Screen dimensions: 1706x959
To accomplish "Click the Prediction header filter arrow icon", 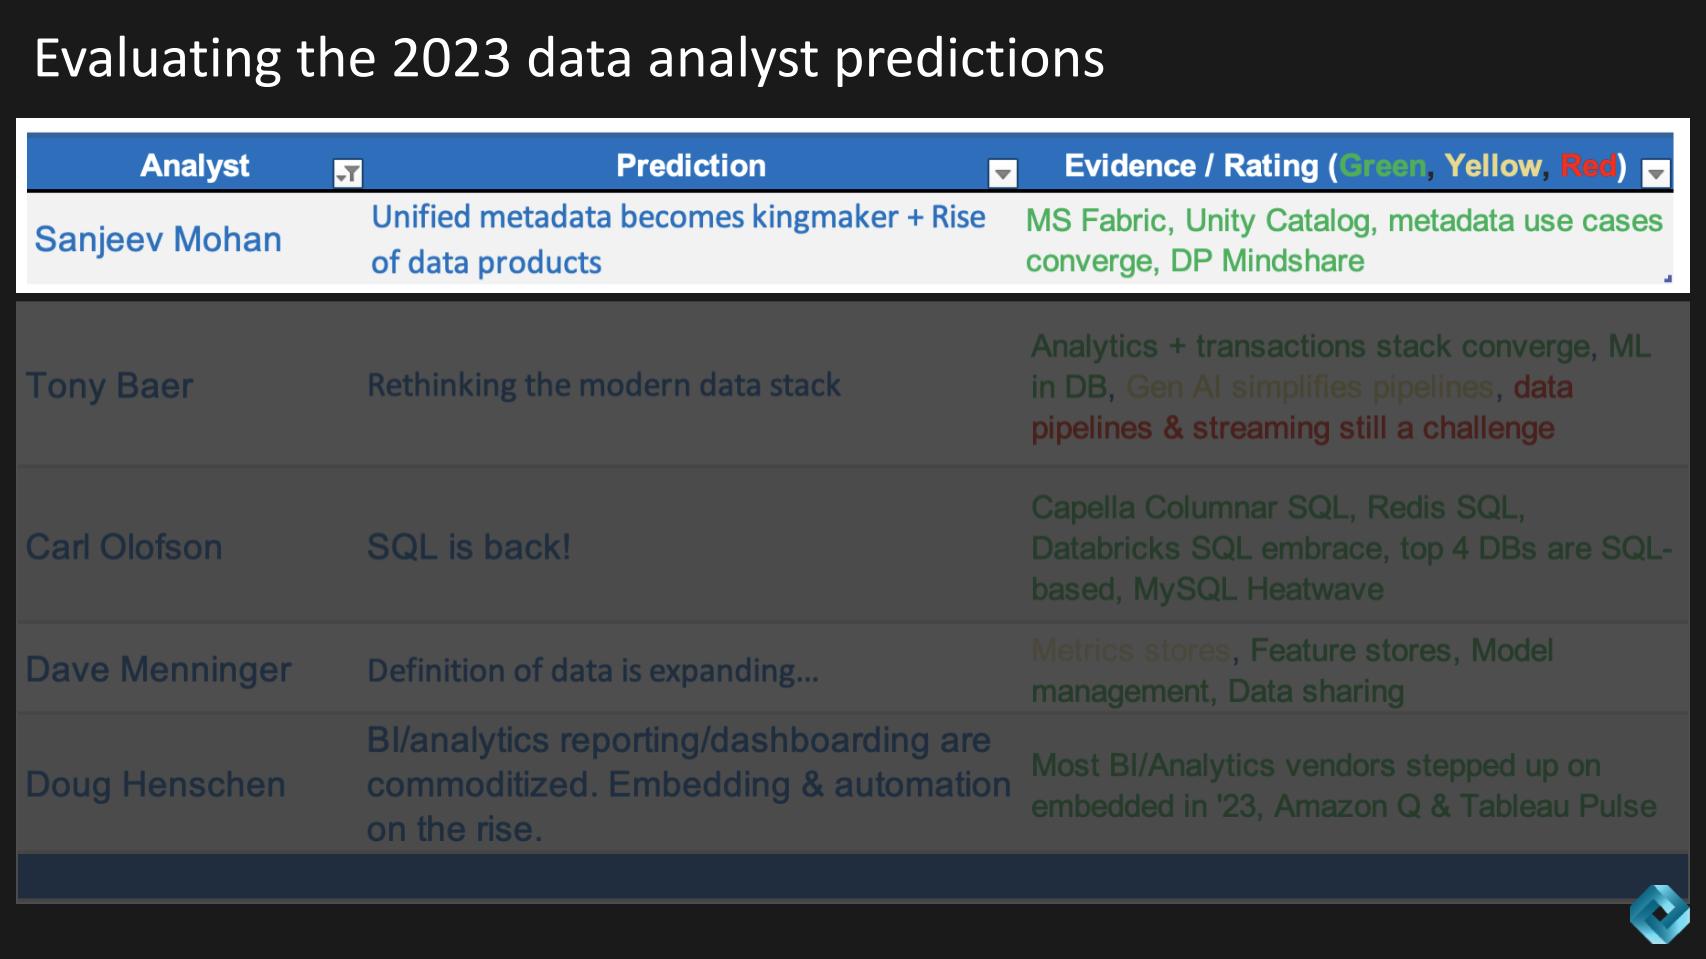I will 1003,172.
